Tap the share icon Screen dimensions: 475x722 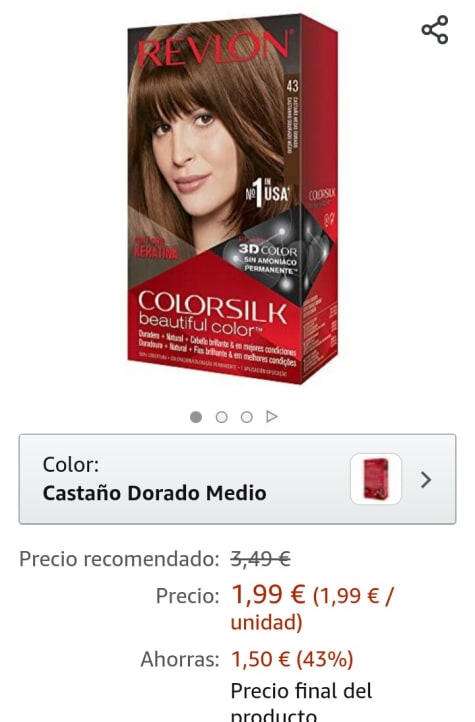(435, 29)
